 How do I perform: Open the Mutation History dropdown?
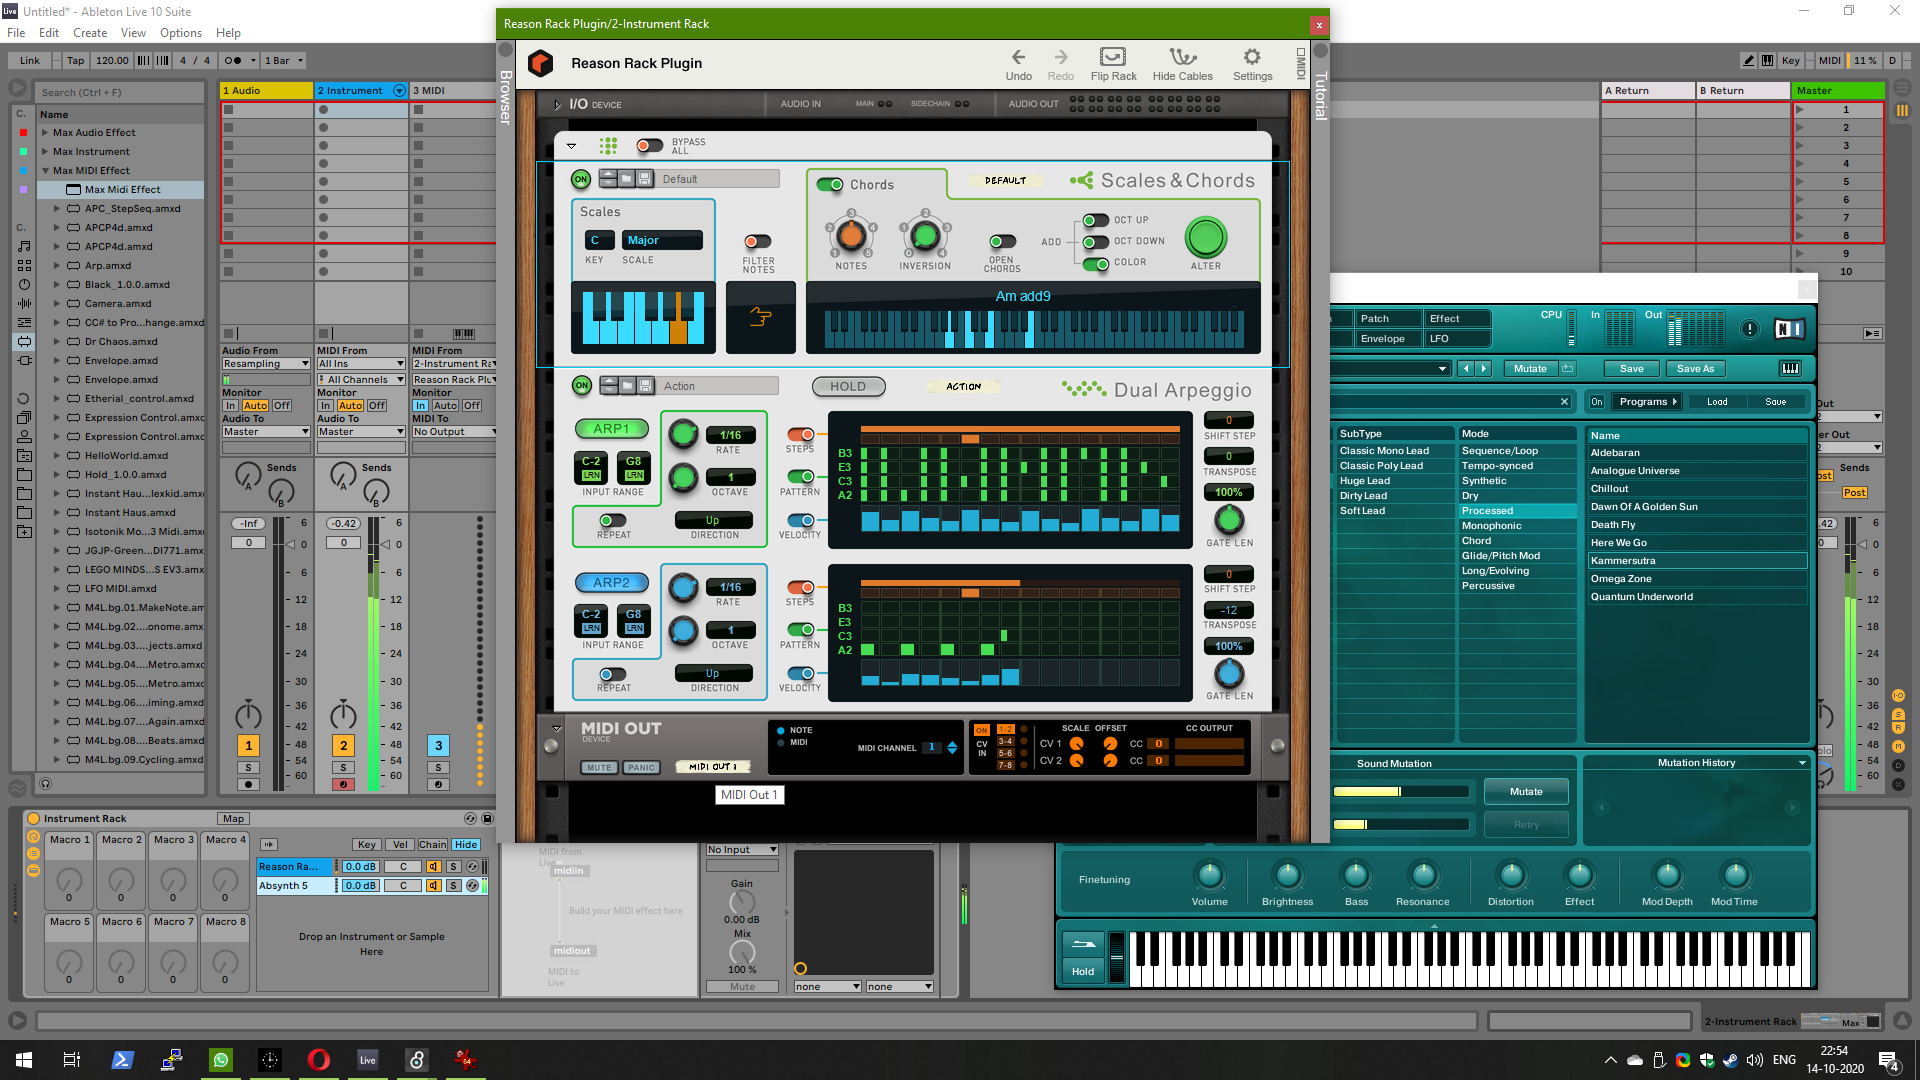(1802, 763)
